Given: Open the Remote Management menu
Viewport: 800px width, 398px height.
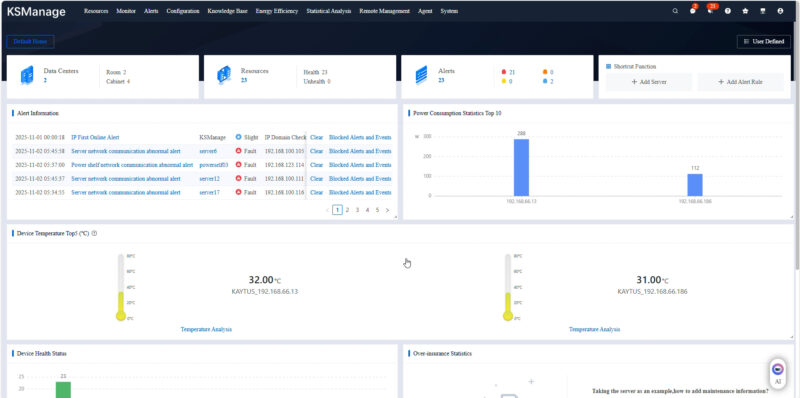Looking at the screenshot, I should pyautogui.click(x=385, y=11).
